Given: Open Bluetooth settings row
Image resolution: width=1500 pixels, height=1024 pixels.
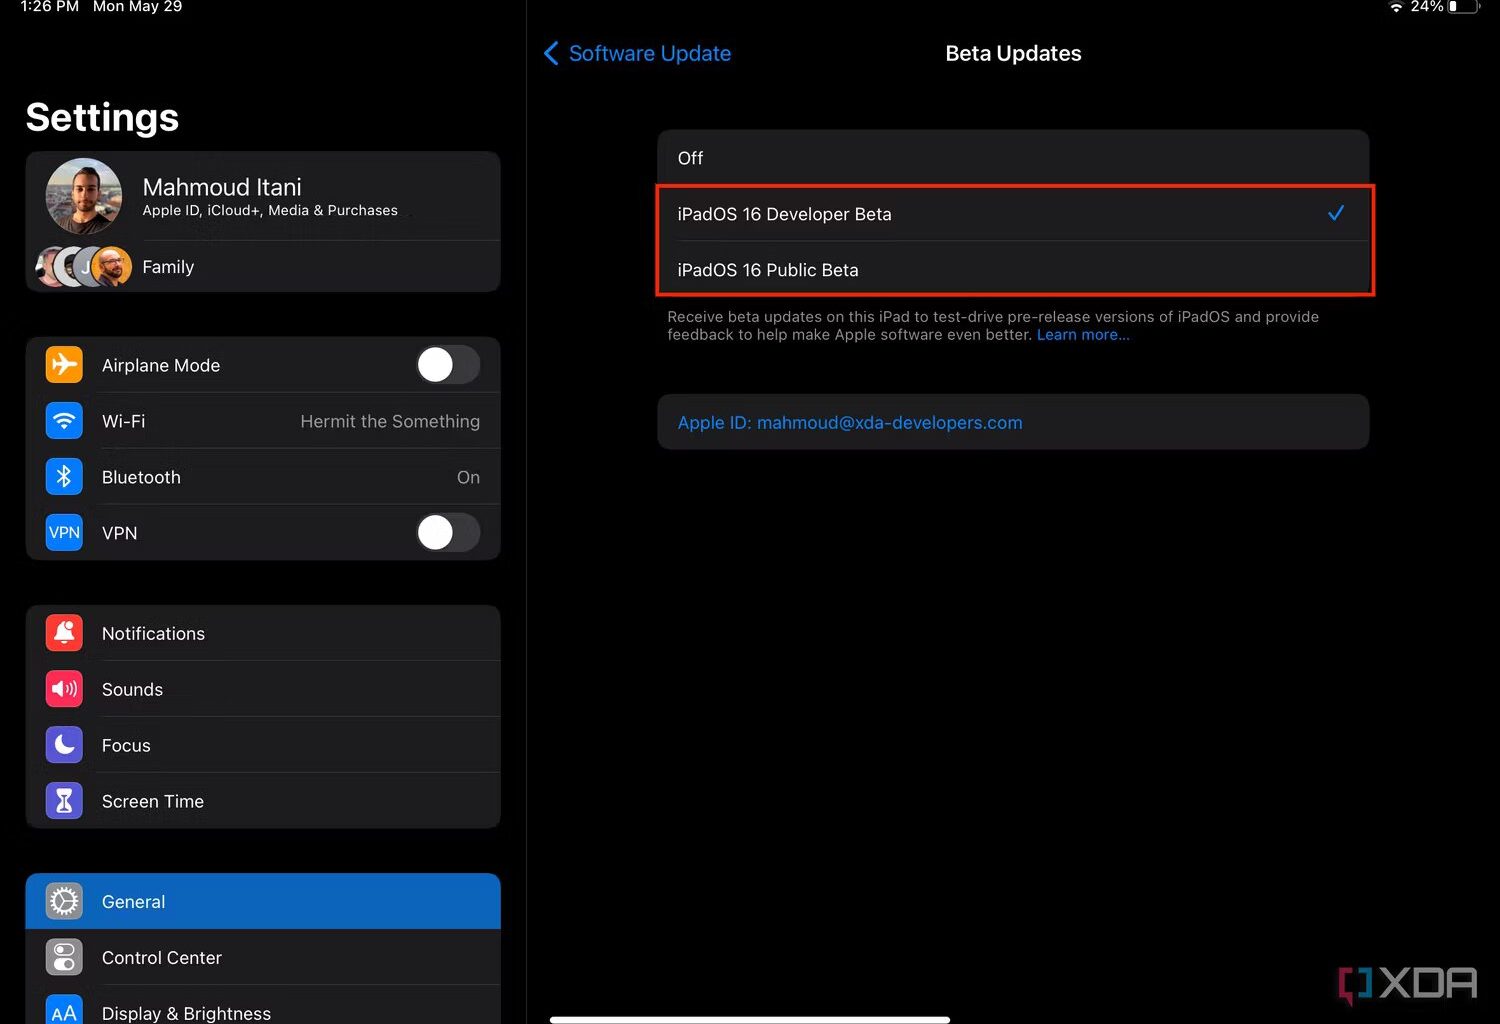Looking at the screenshot, I should point(263,477).
